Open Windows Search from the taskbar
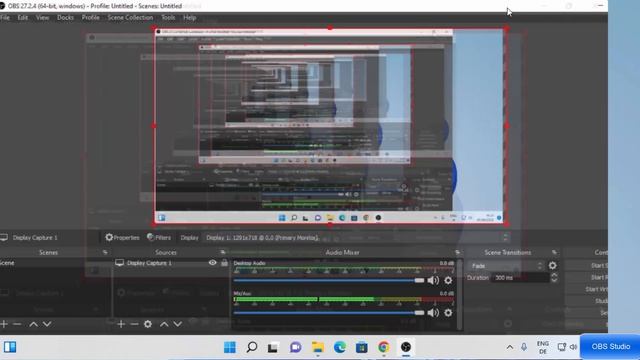Image resolution: width=640 pixels, height=360 pixels. (x=252, y=347)
